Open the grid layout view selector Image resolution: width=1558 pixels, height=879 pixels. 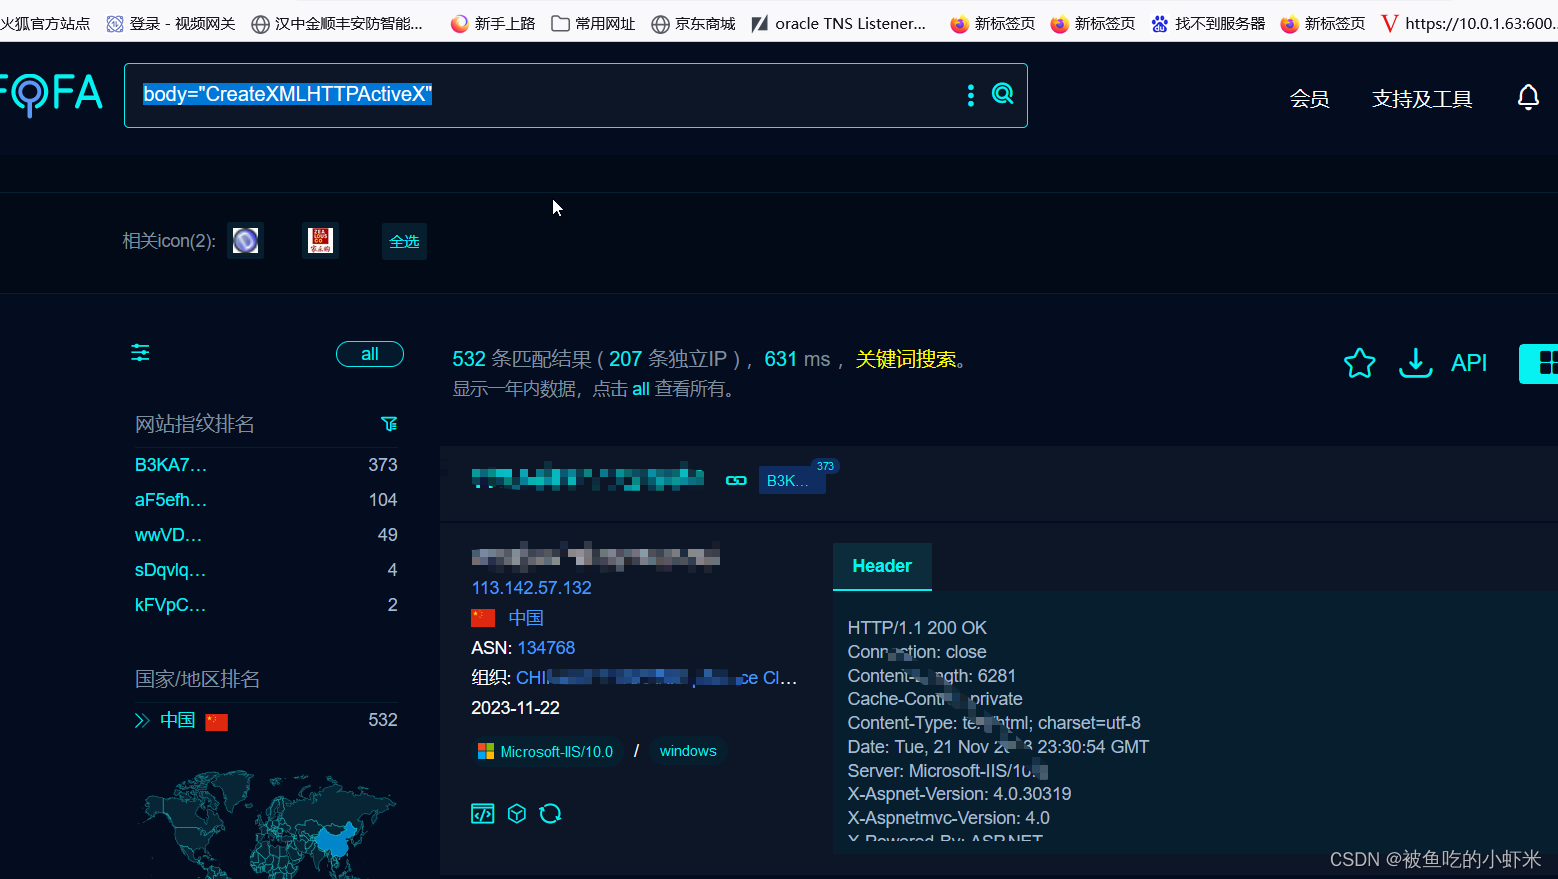pos(1543,363)
